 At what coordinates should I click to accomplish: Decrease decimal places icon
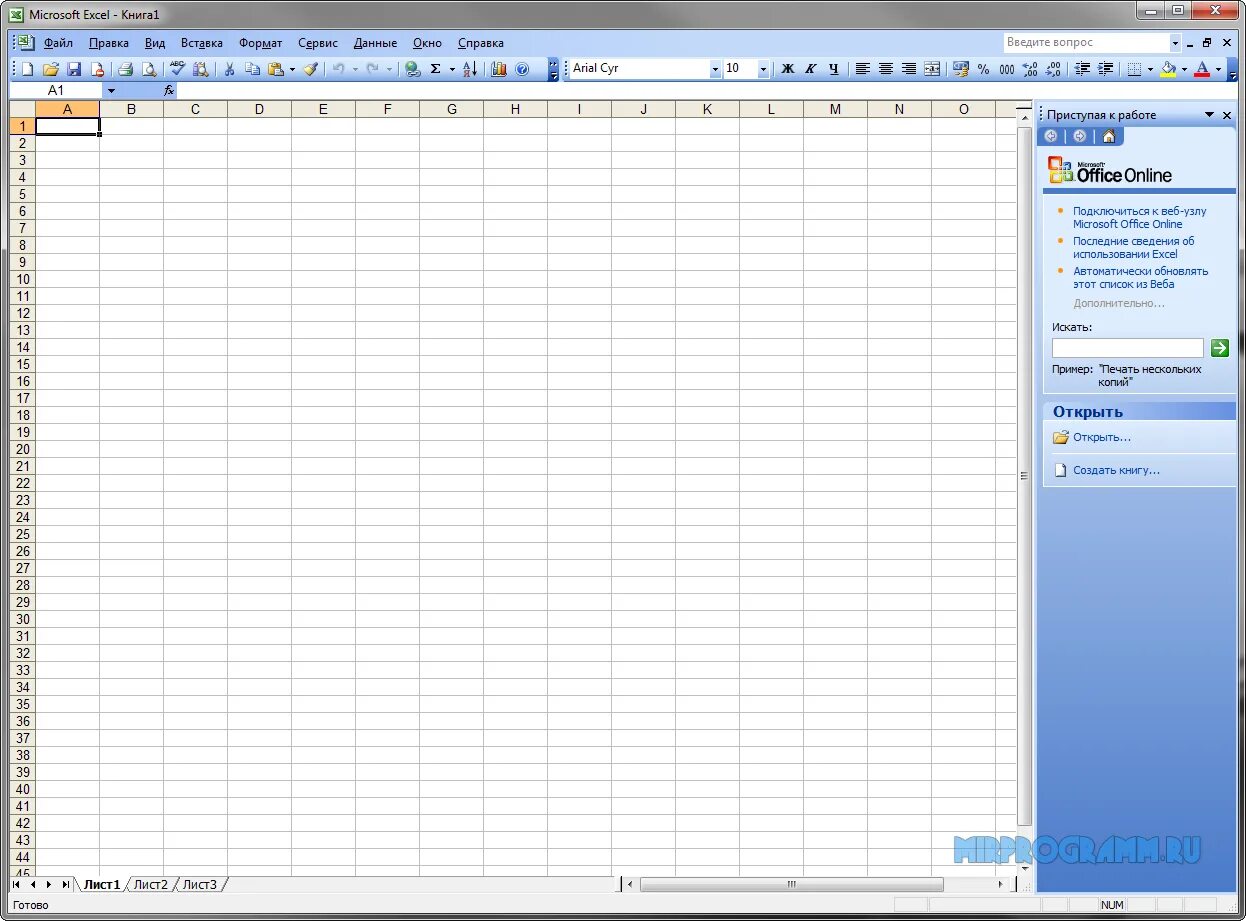tap(1054, 69)
